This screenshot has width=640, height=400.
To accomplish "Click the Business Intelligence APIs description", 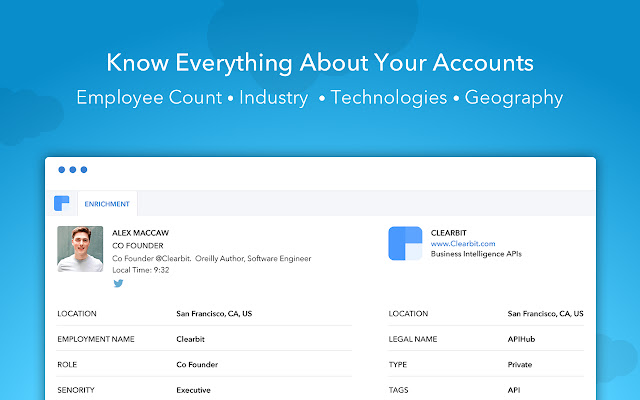I will (x=476, y=254).
